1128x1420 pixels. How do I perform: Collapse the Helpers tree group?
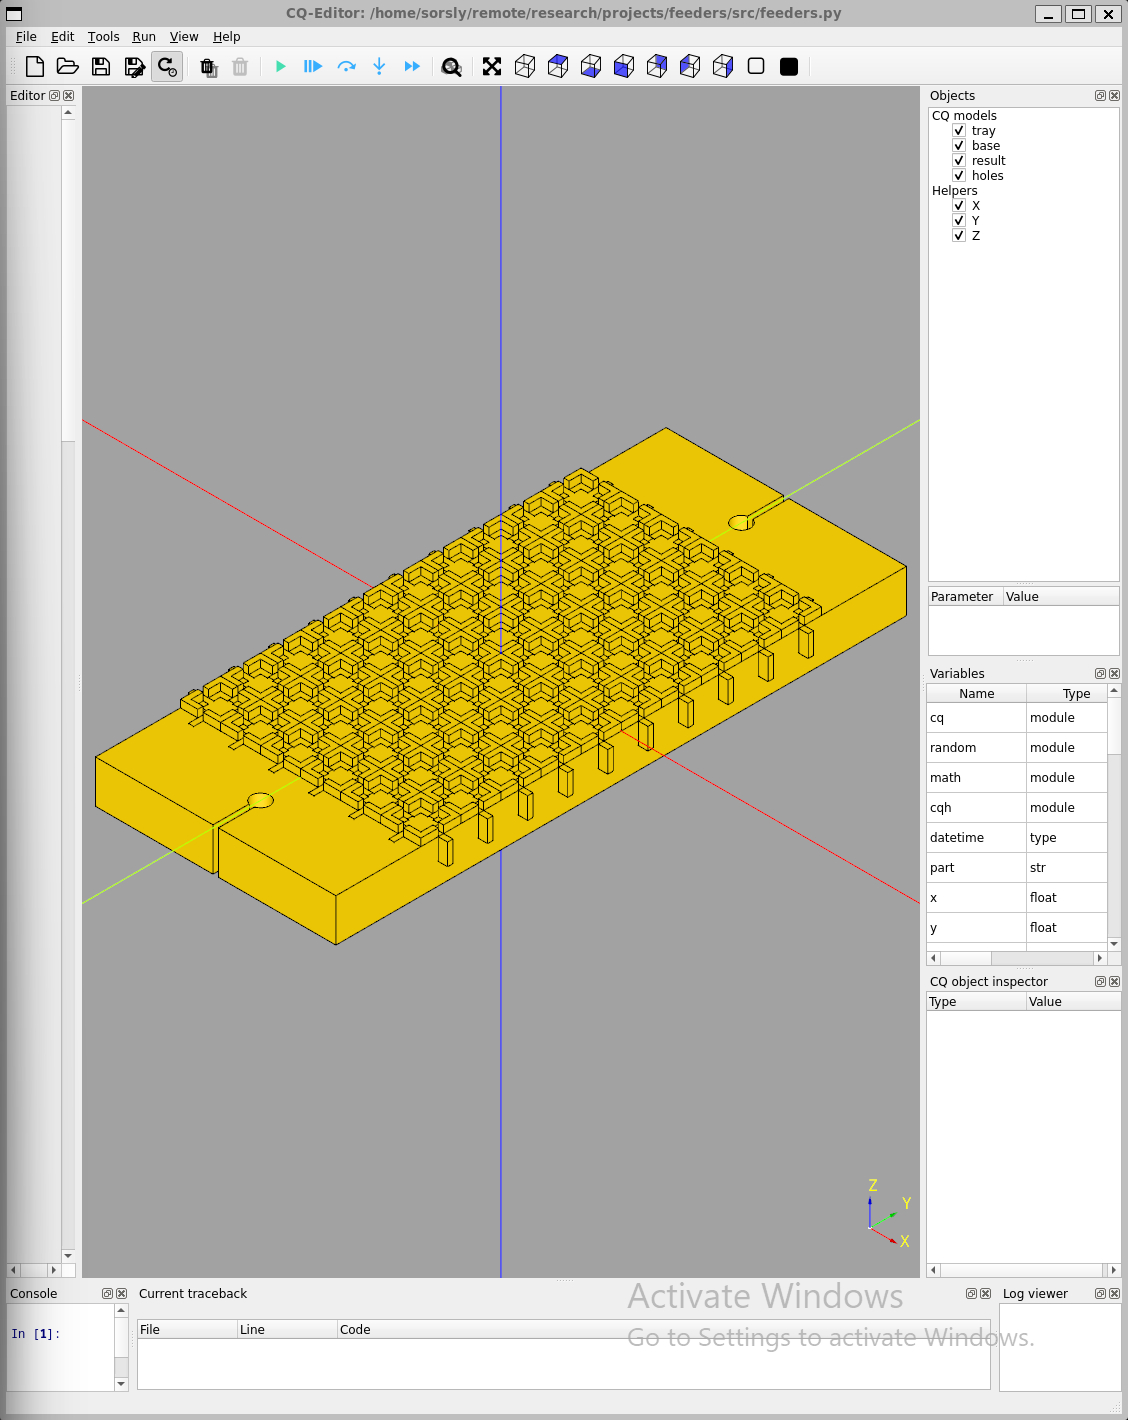click(955, 191)
